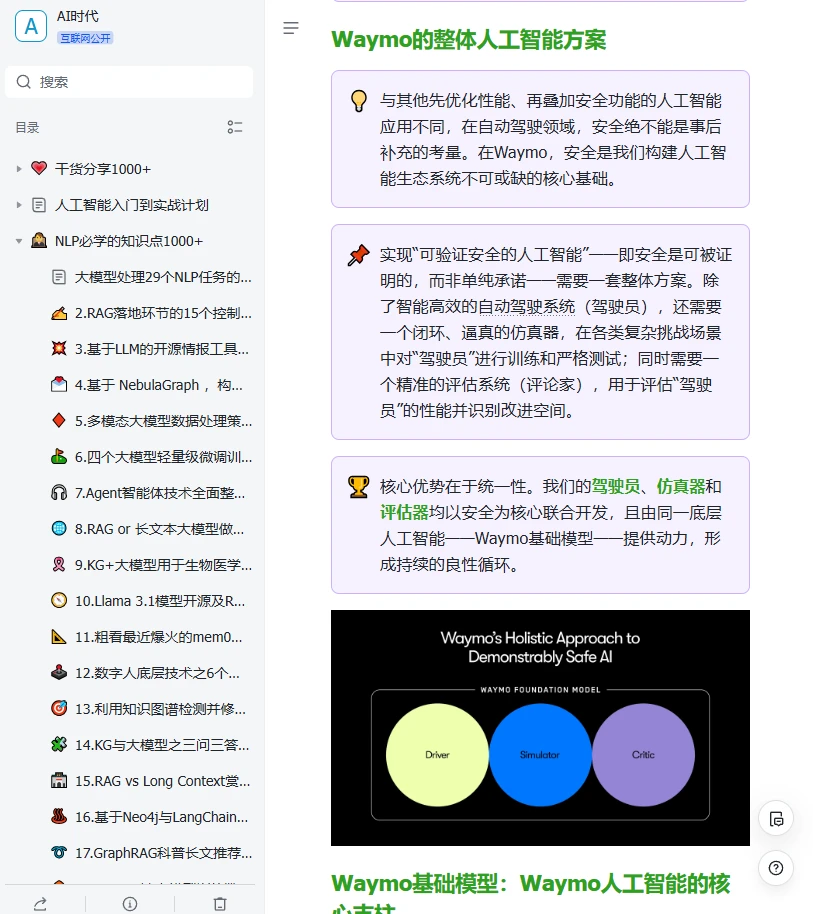This screenshot has width=813, height=914.
Task: Expand the 干货分享1000+ section
Action: point(16,169)
